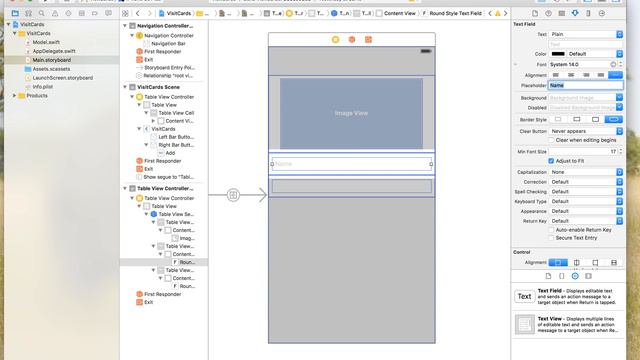Open the Report navigator icon
Image resolution: width=640 pixels, height=360 pixels.
108,13
